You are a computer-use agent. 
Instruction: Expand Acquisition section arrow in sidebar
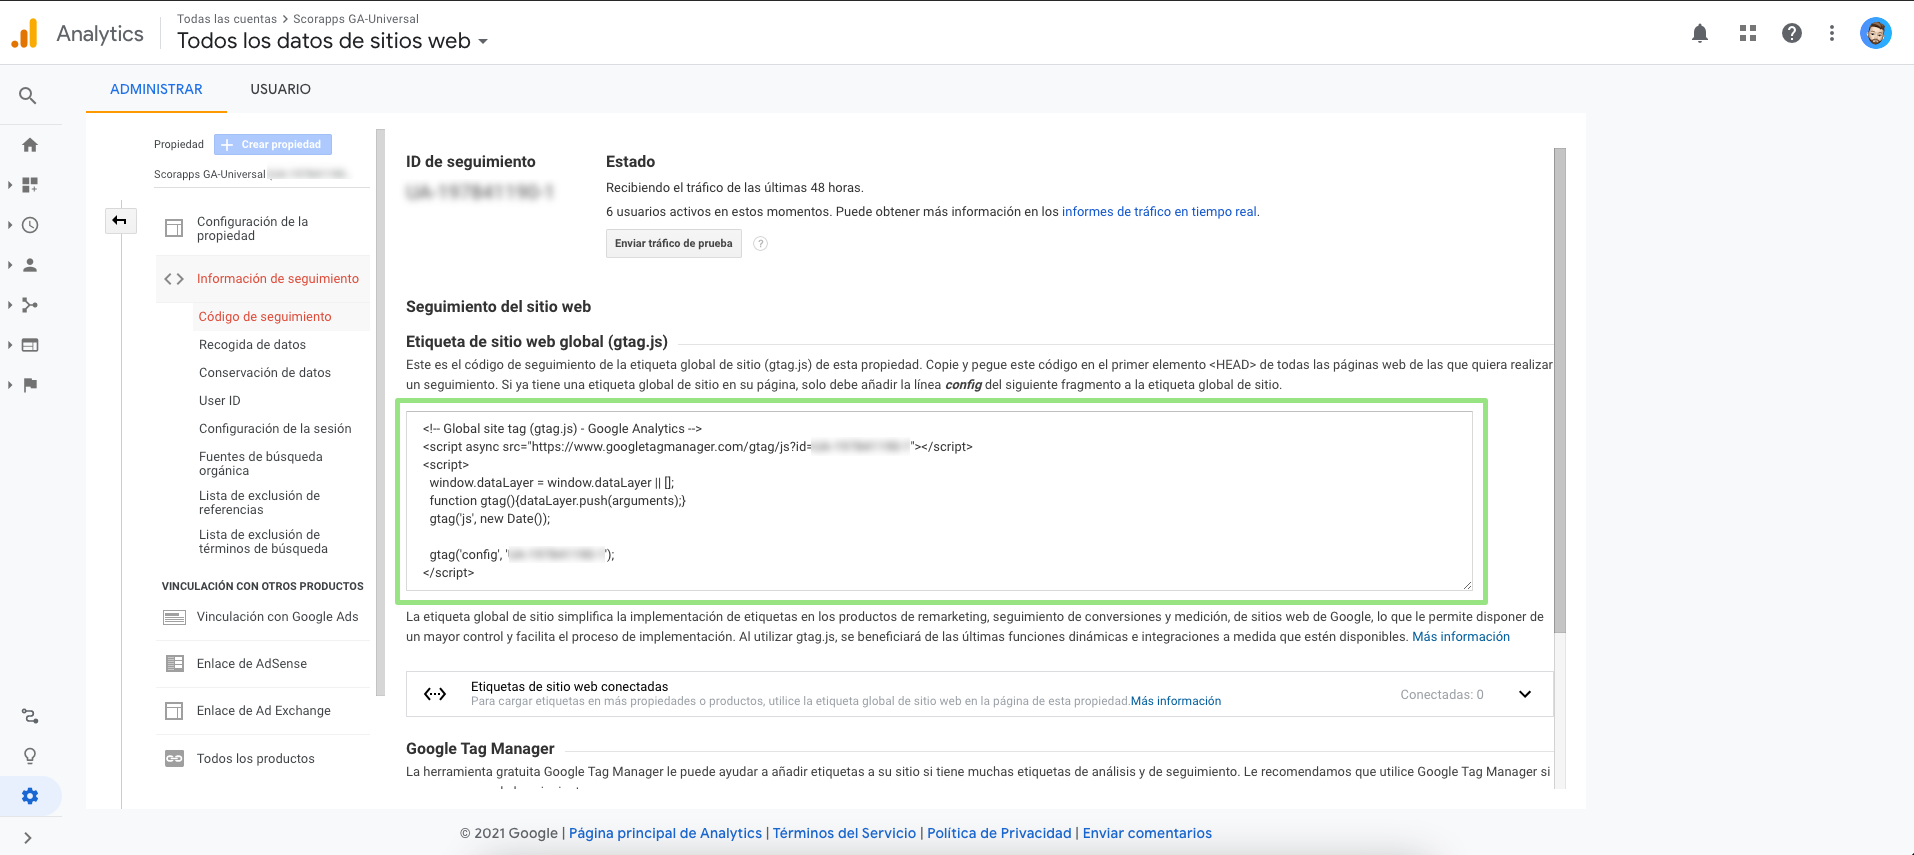(10, 305)
